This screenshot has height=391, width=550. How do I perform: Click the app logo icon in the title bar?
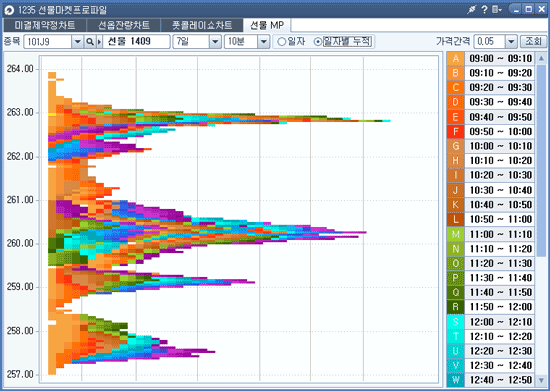(x=9, y=10)
